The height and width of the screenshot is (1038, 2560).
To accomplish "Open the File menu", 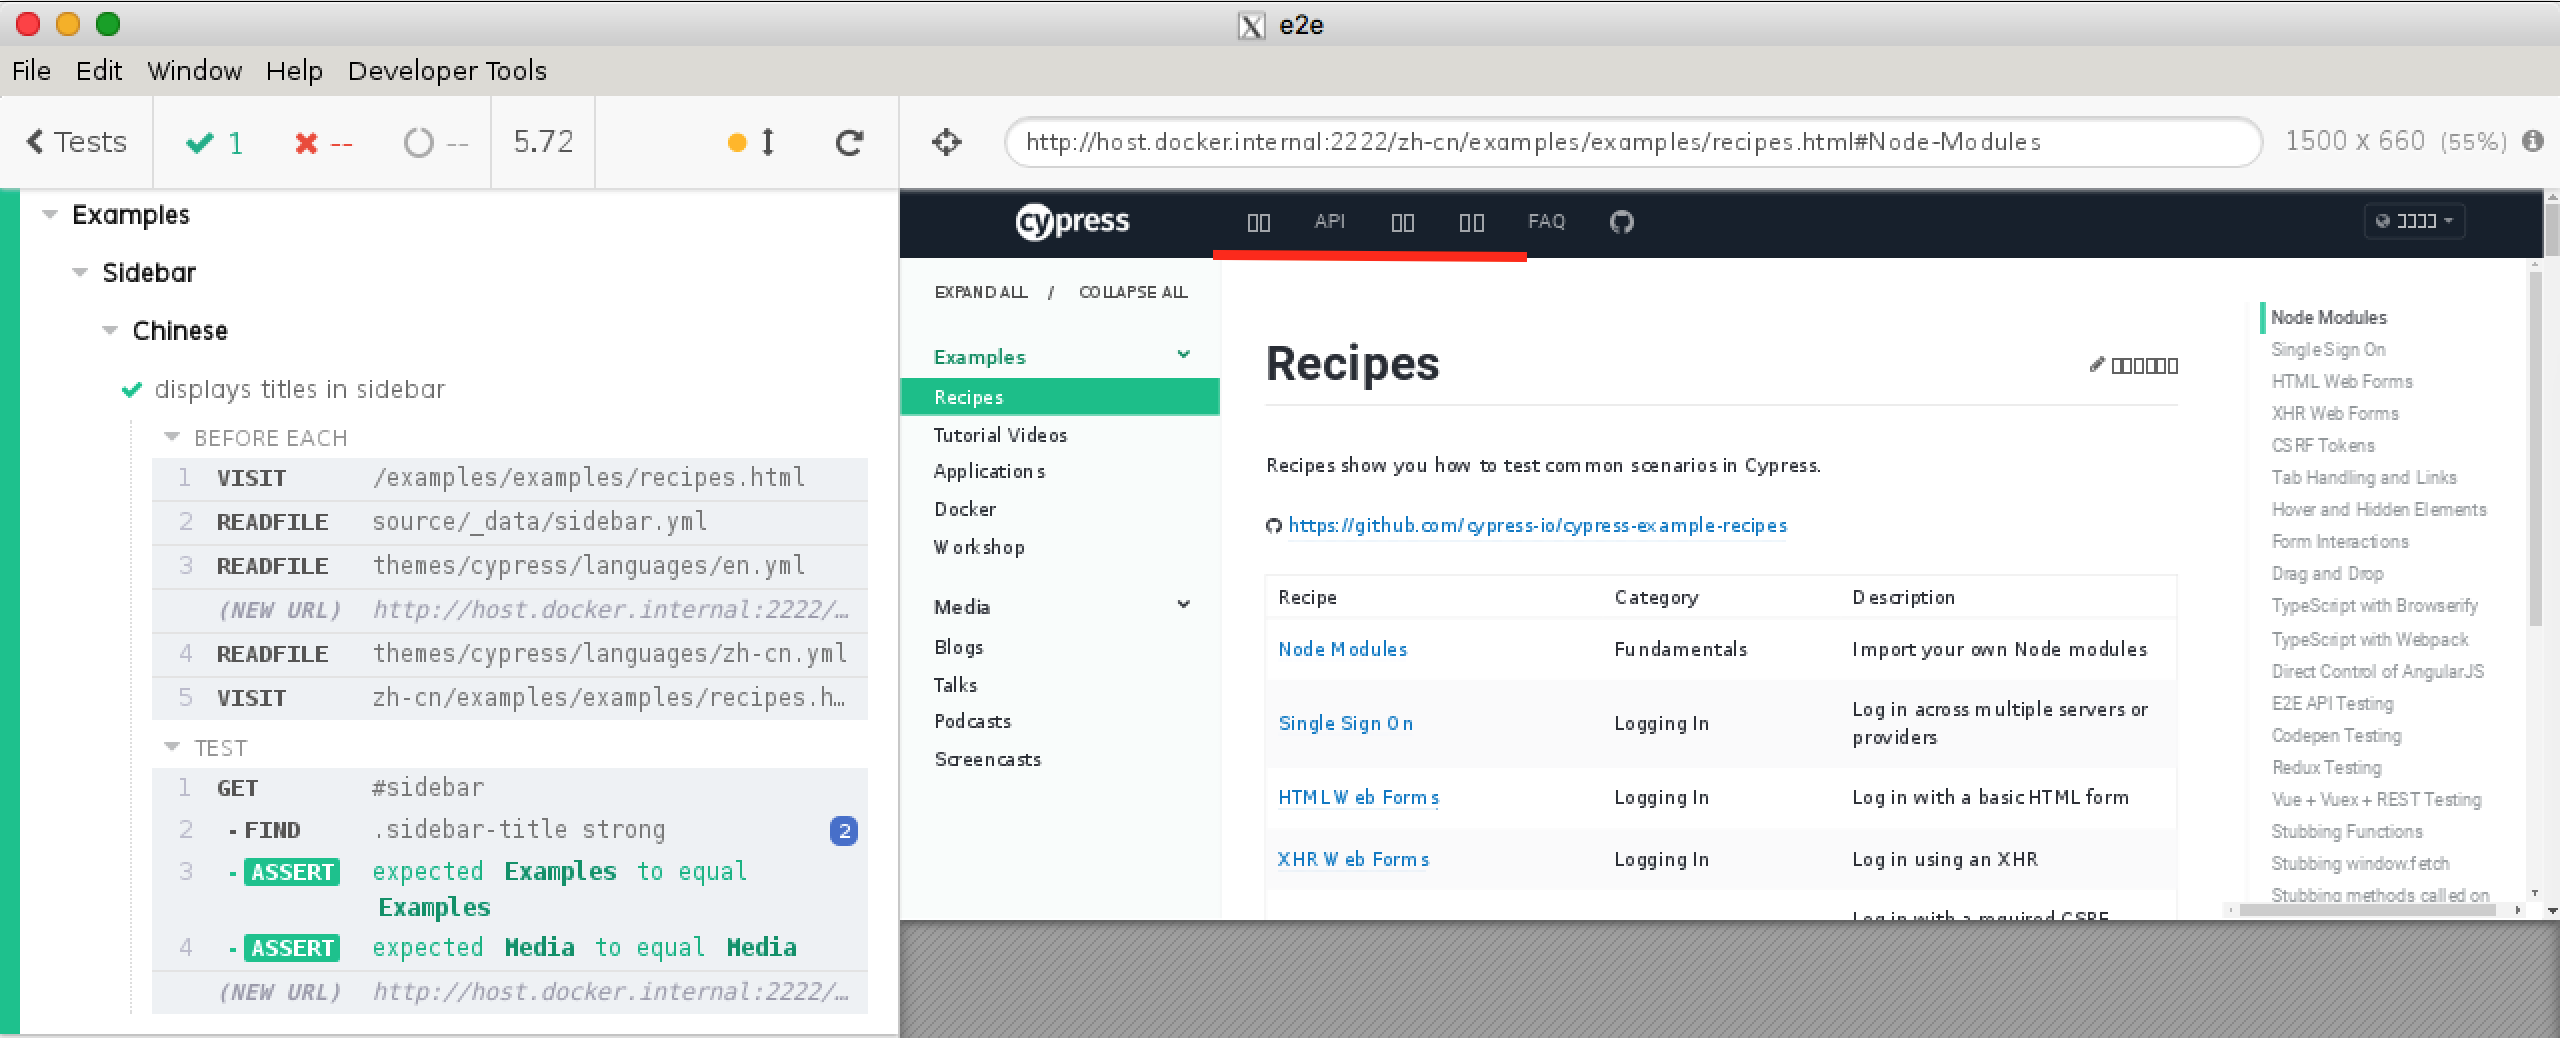I will pyautogui.click(x=31, y=71).
